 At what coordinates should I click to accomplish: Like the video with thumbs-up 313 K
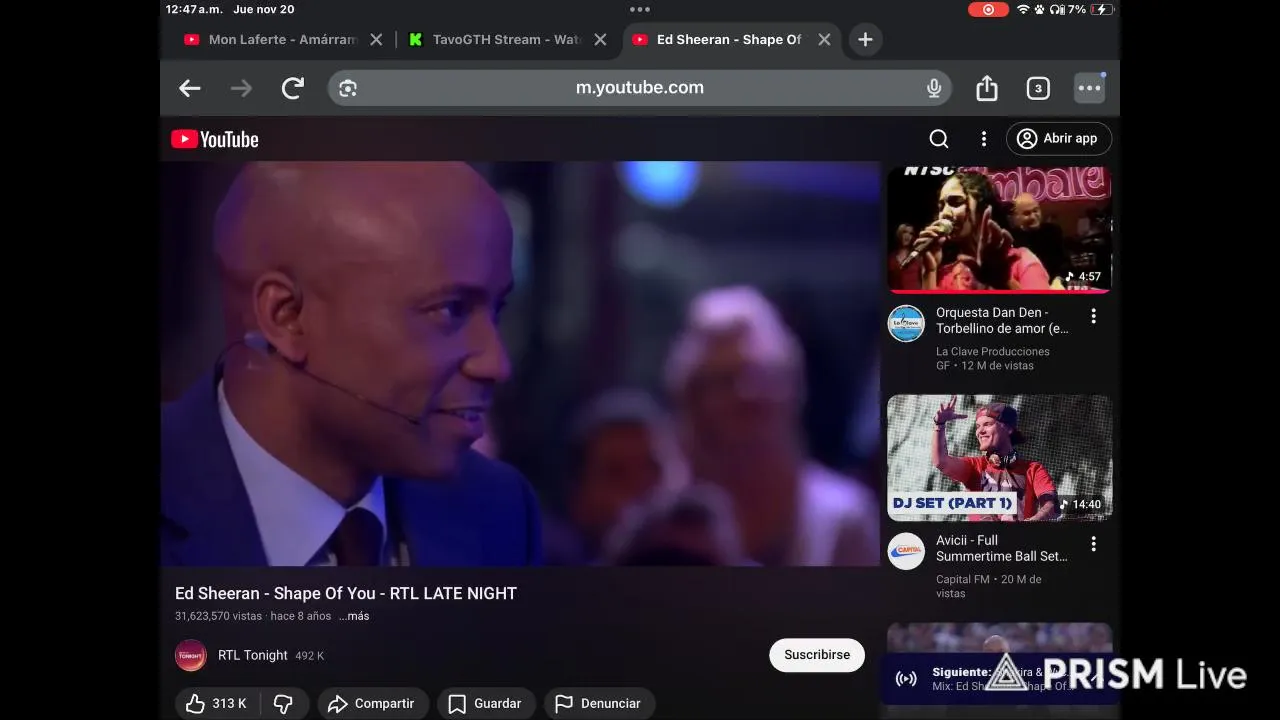point(216,704)
